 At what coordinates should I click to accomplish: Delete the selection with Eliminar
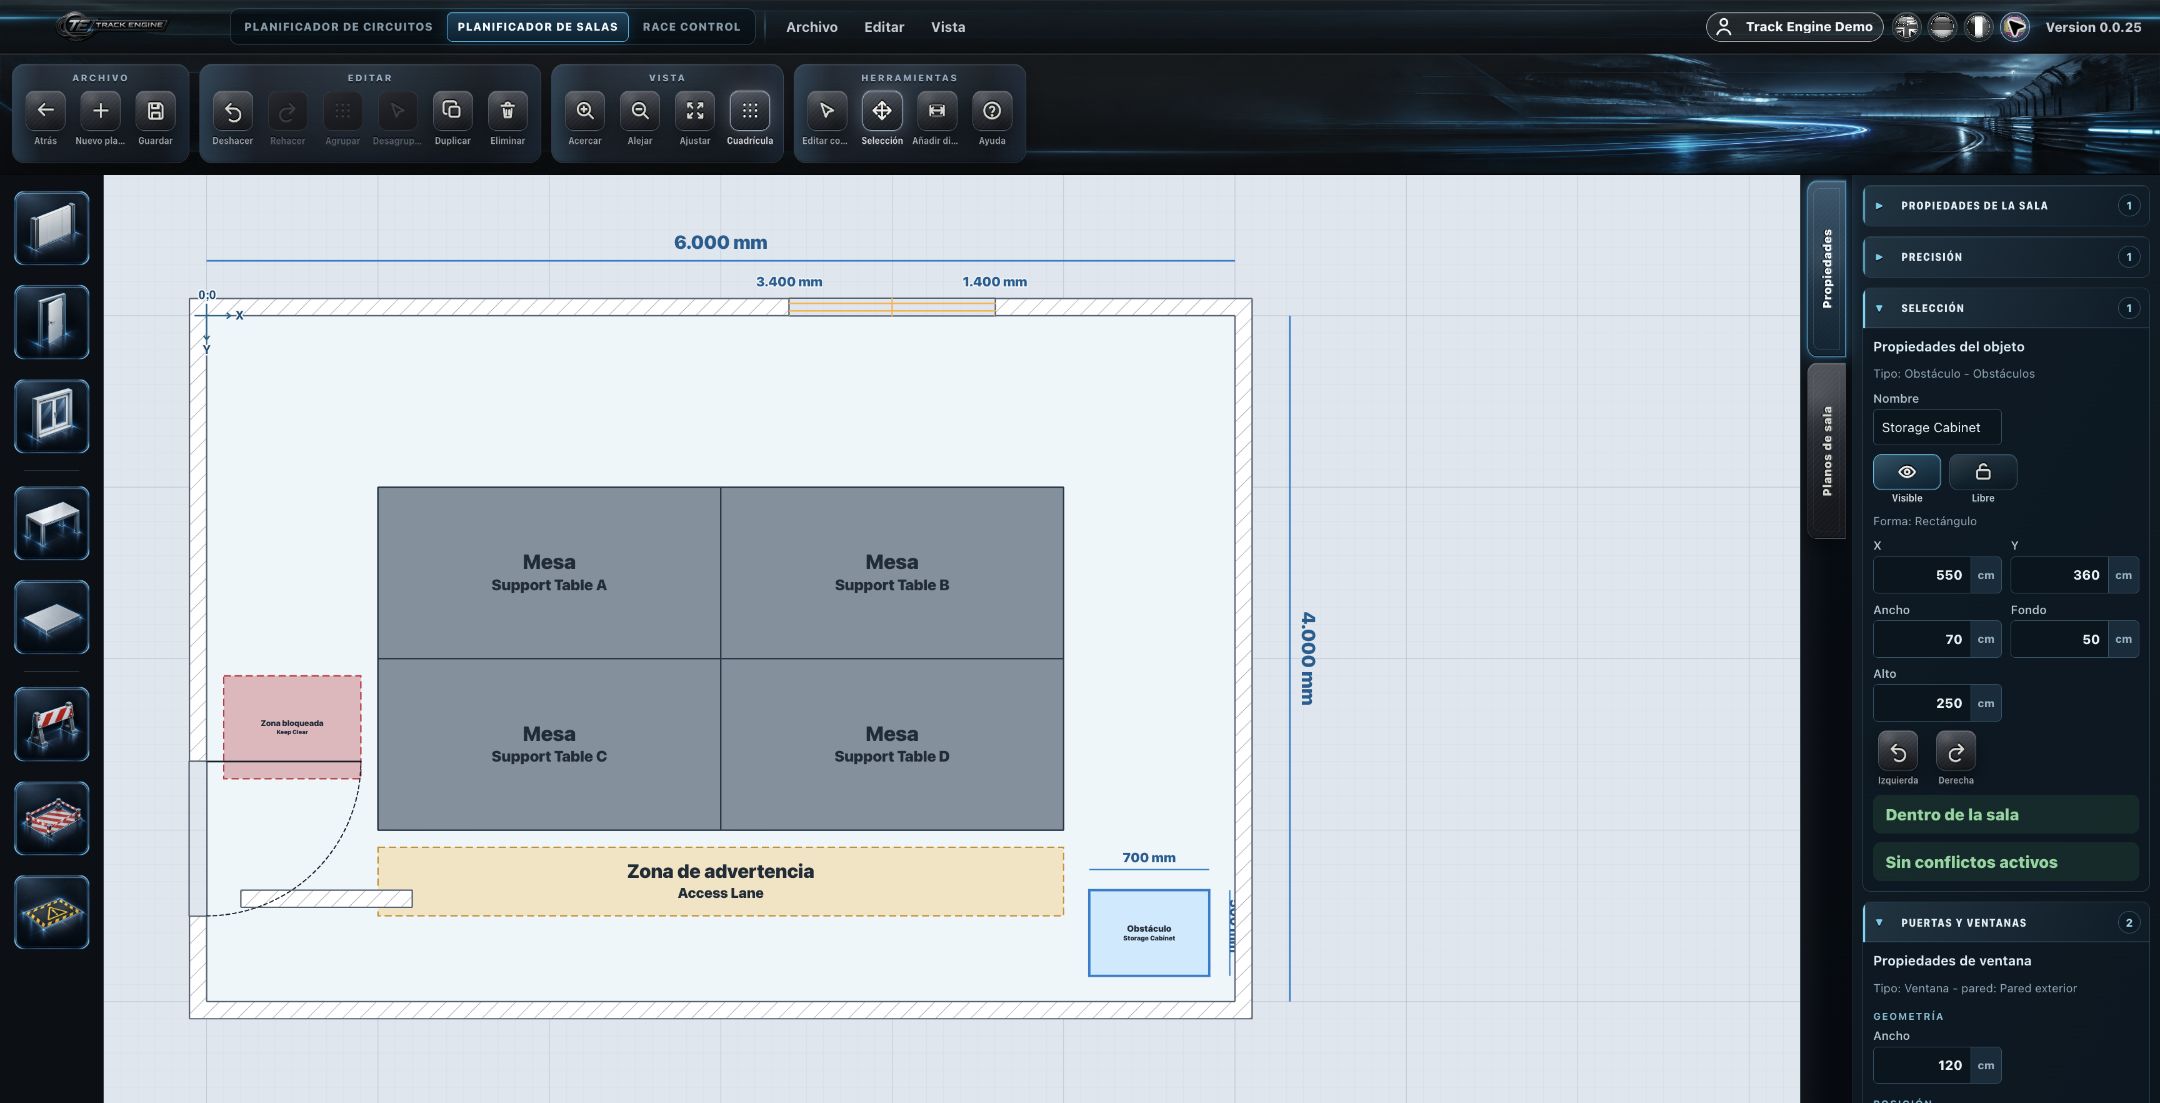tap(507, 111)
